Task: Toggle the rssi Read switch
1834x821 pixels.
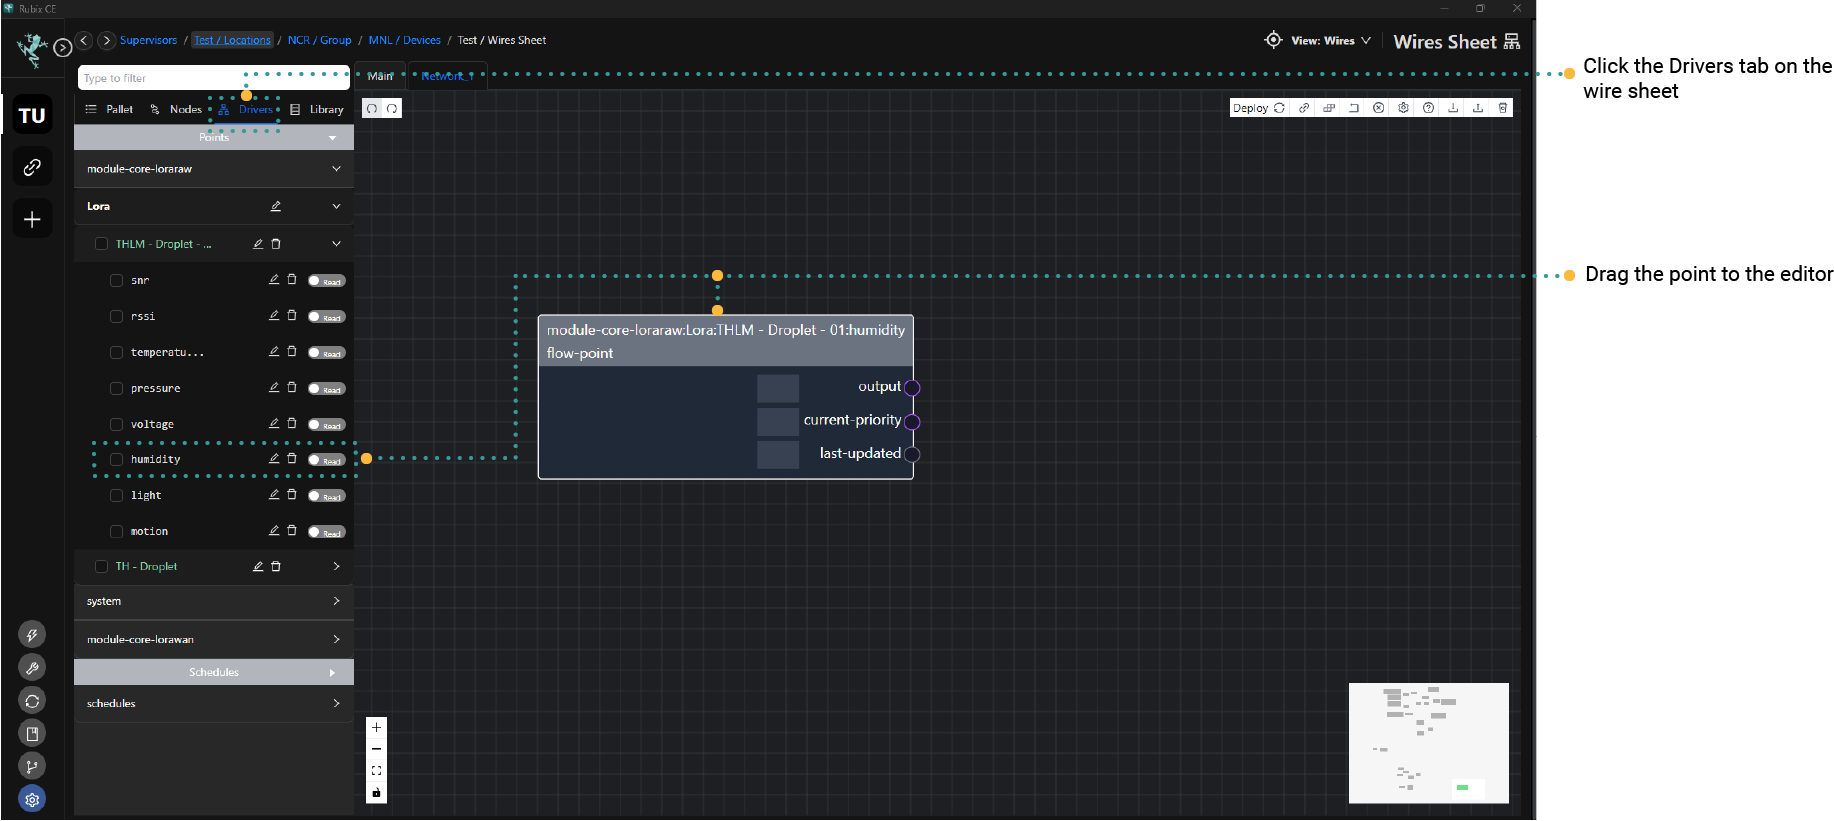Action: (326, 317)
